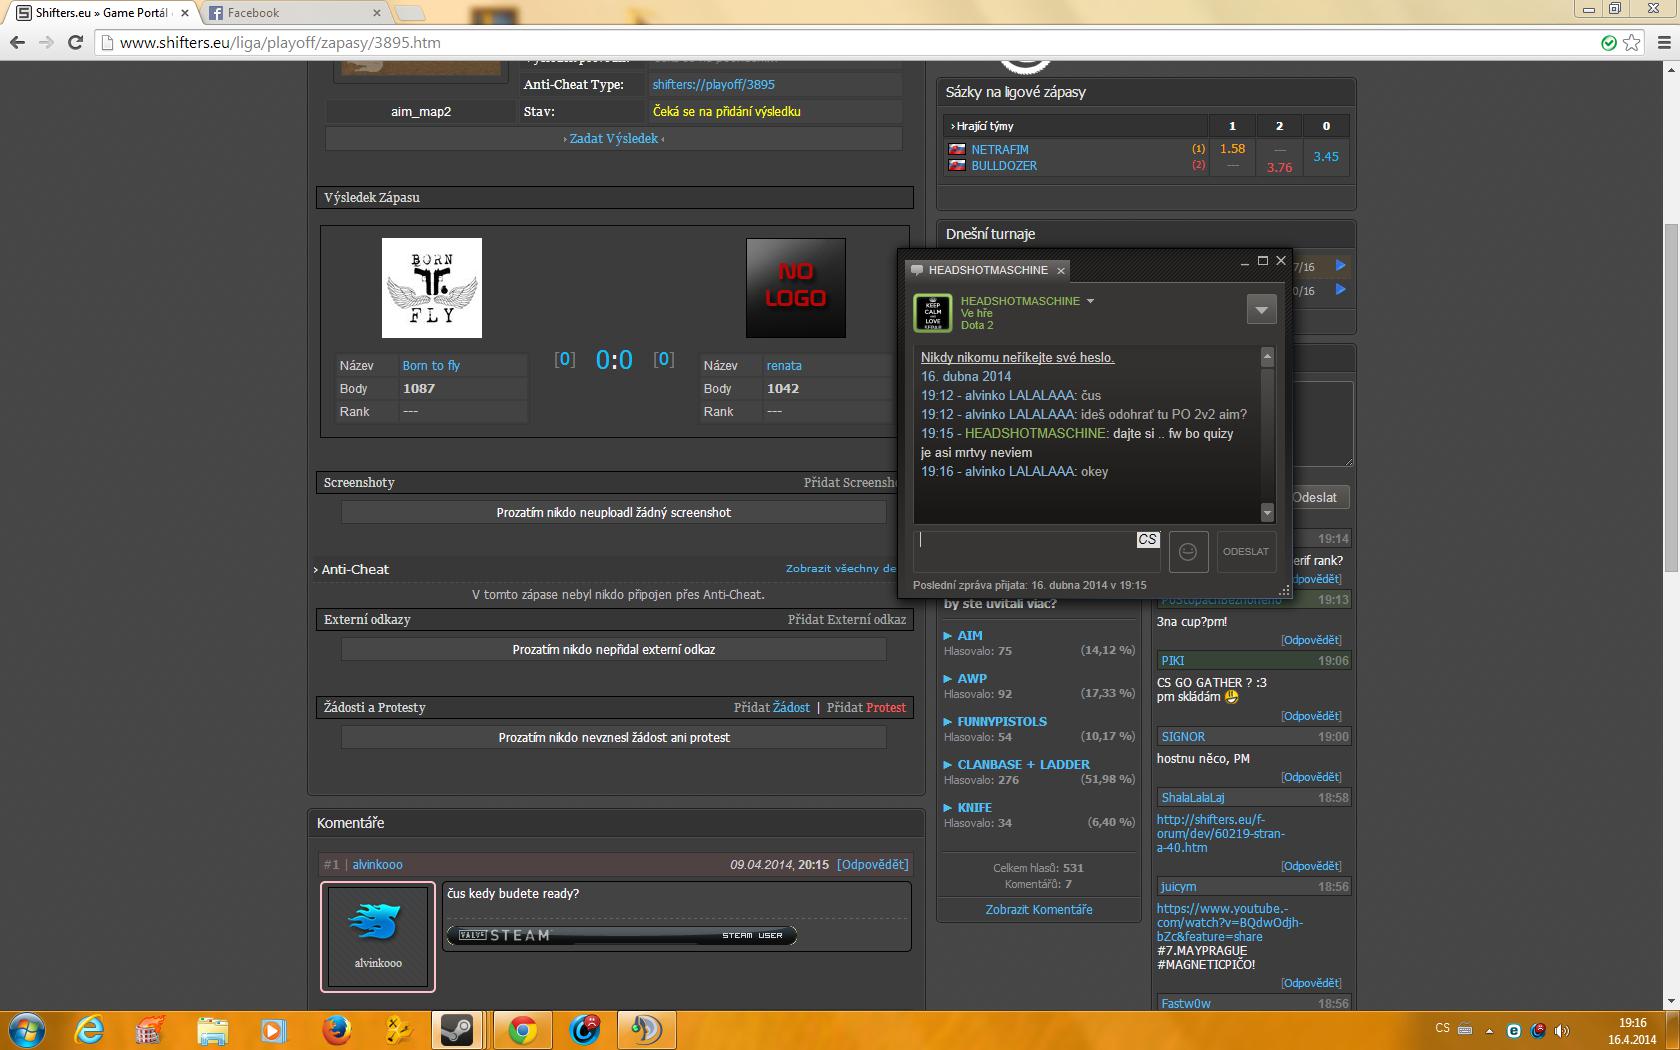This screenshot has width=1680, height=1050.
Task: Reply to comment #1 via Odpovědět
Action: tap(873, 865)
